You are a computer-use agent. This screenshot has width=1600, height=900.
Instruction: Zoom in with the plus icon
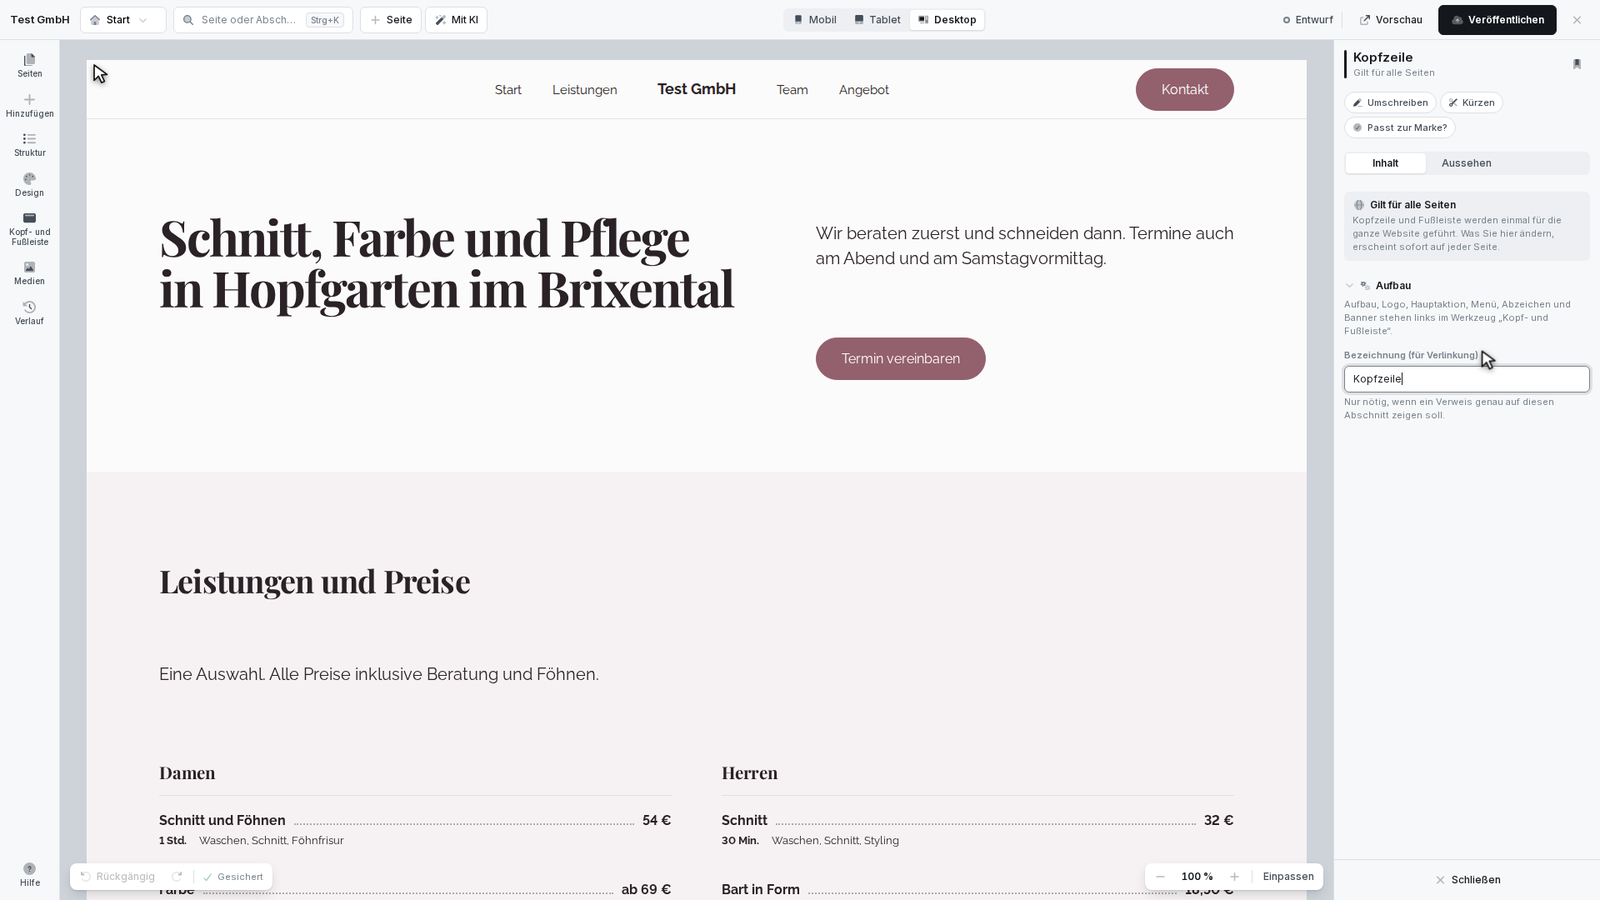1234,877
